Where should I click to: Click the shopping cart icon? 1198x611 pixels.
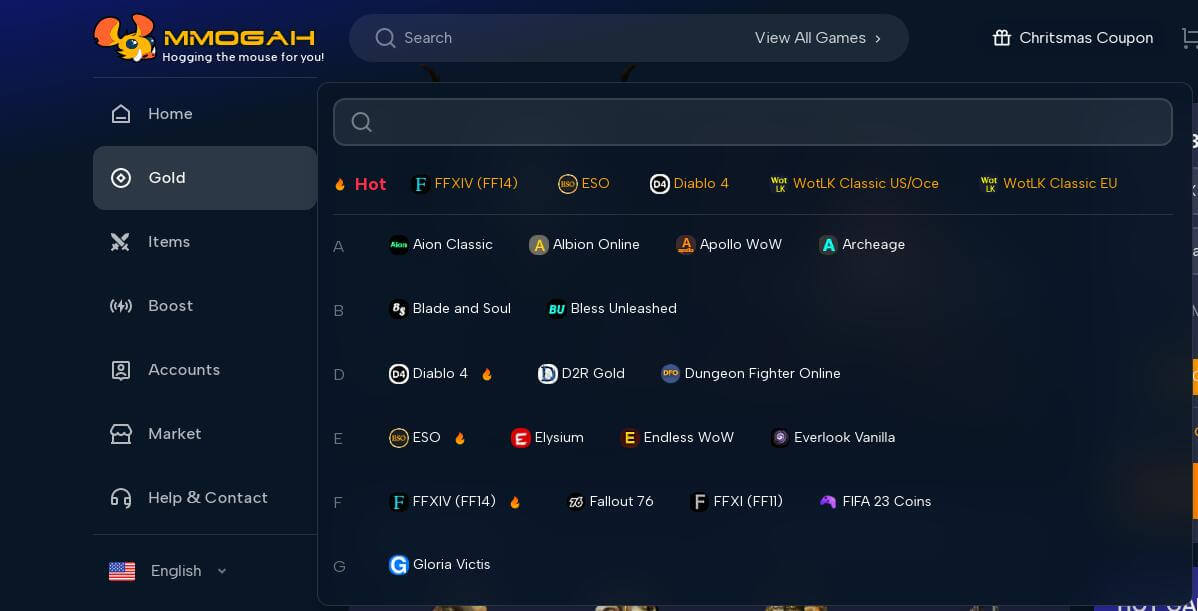point(1189,38)
